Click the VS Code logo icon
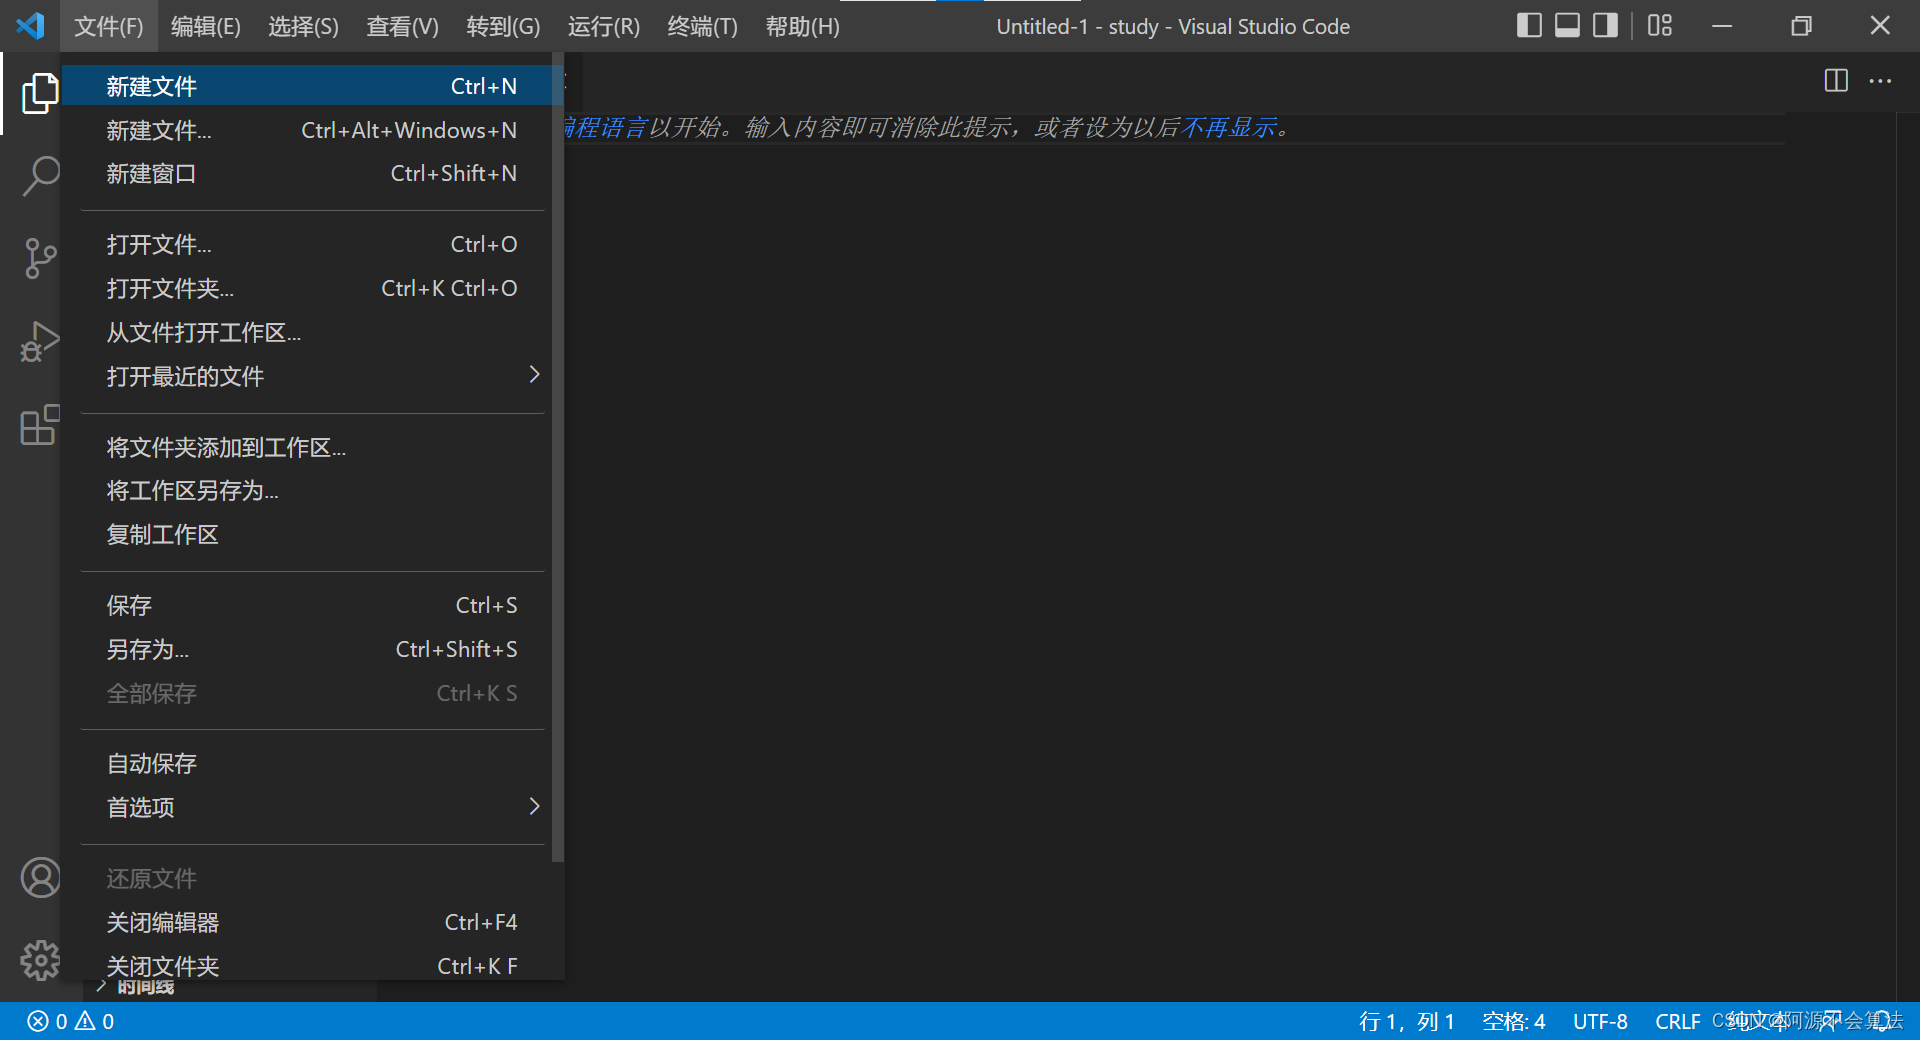This screenshot has height=1040, width=1920. [x=31, y=26]
